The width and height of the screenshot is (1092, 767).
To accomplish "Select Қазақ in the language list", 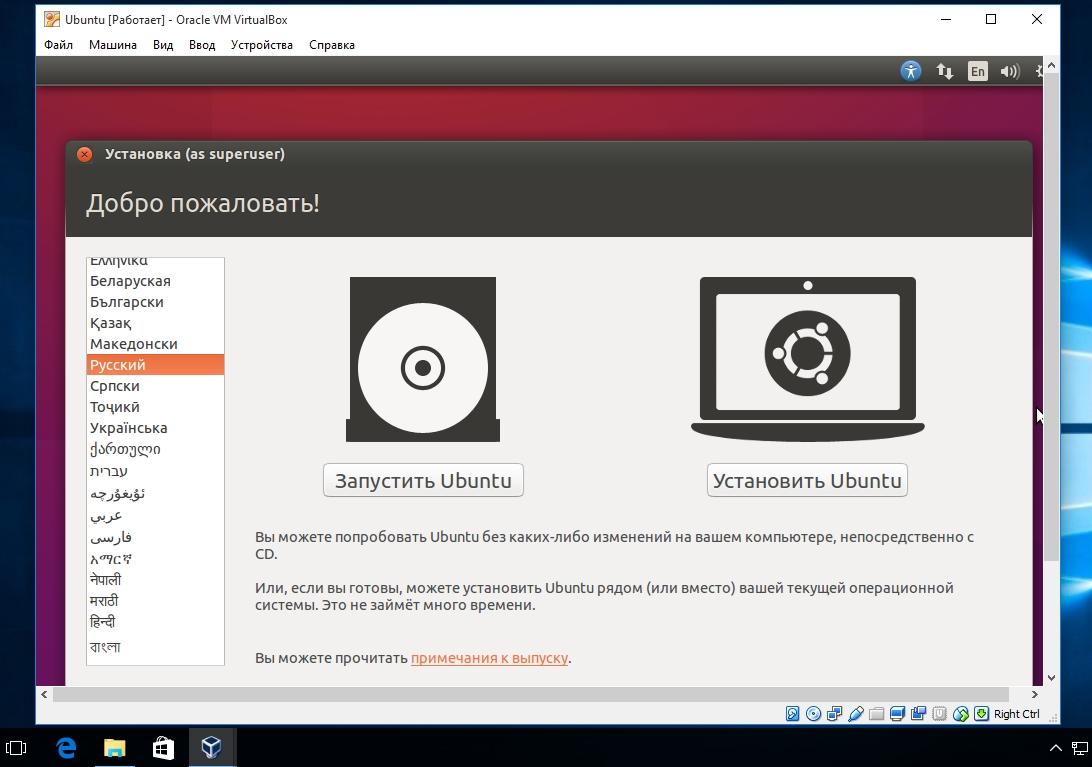I will tap(155, 323).
